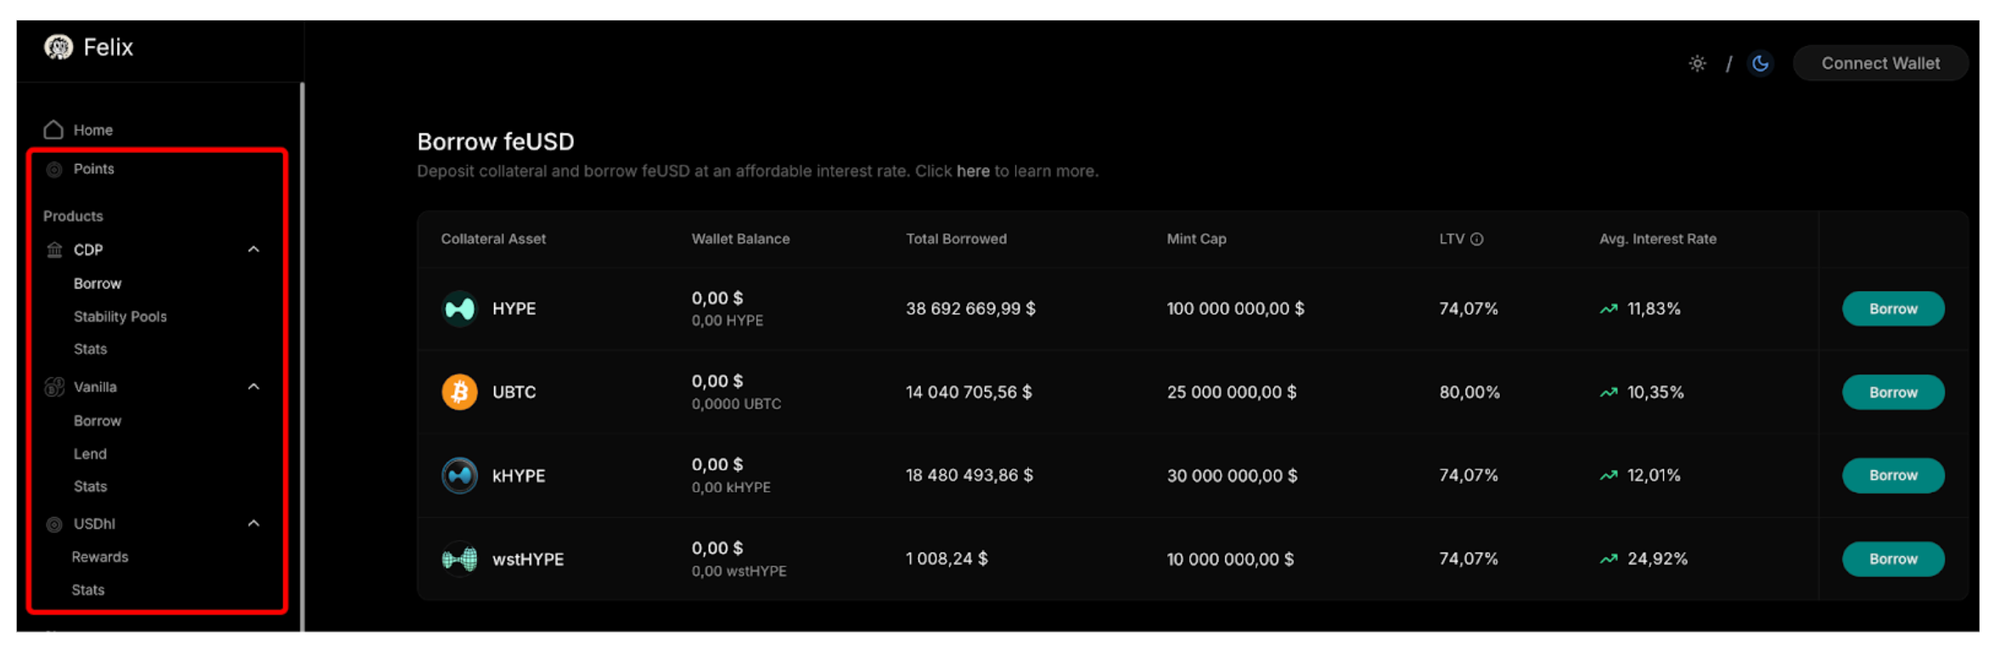Collapse the USDhl section chevron
This screenshot has width=2000, height=647.
click(254, 524)
